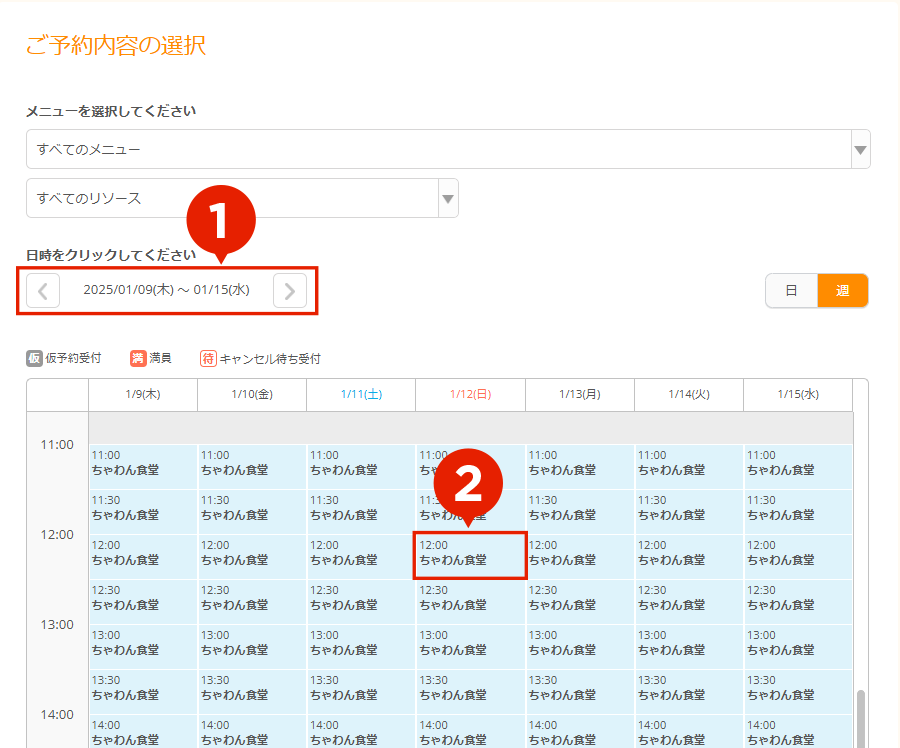
Task: Select the 1/9(木) column header
Action: 143,394
